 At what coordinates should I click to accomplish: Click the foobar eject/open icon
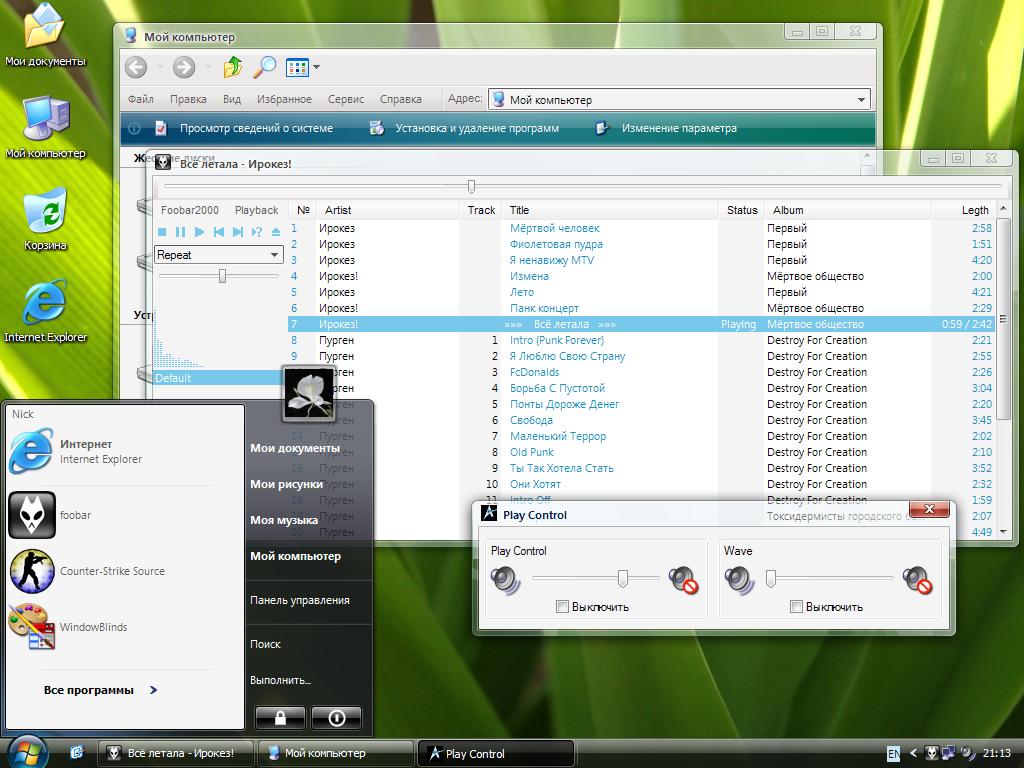point(276,232)
